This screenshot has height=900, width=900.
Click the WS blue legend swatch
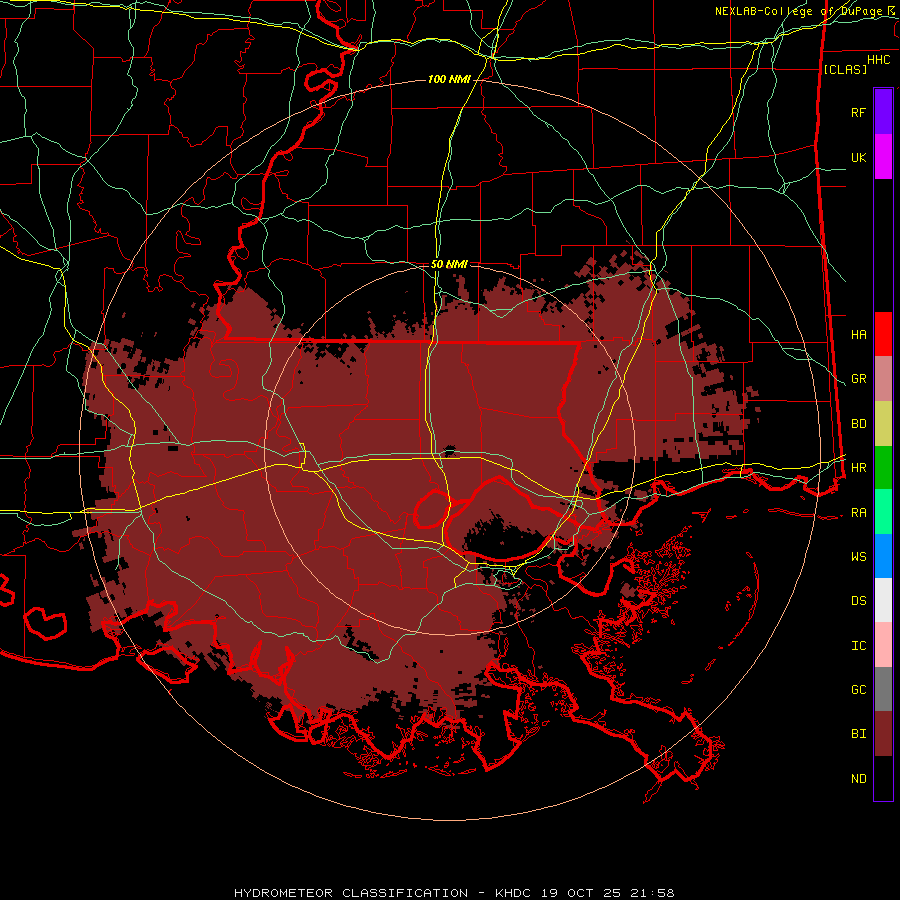tap(883, 556)
